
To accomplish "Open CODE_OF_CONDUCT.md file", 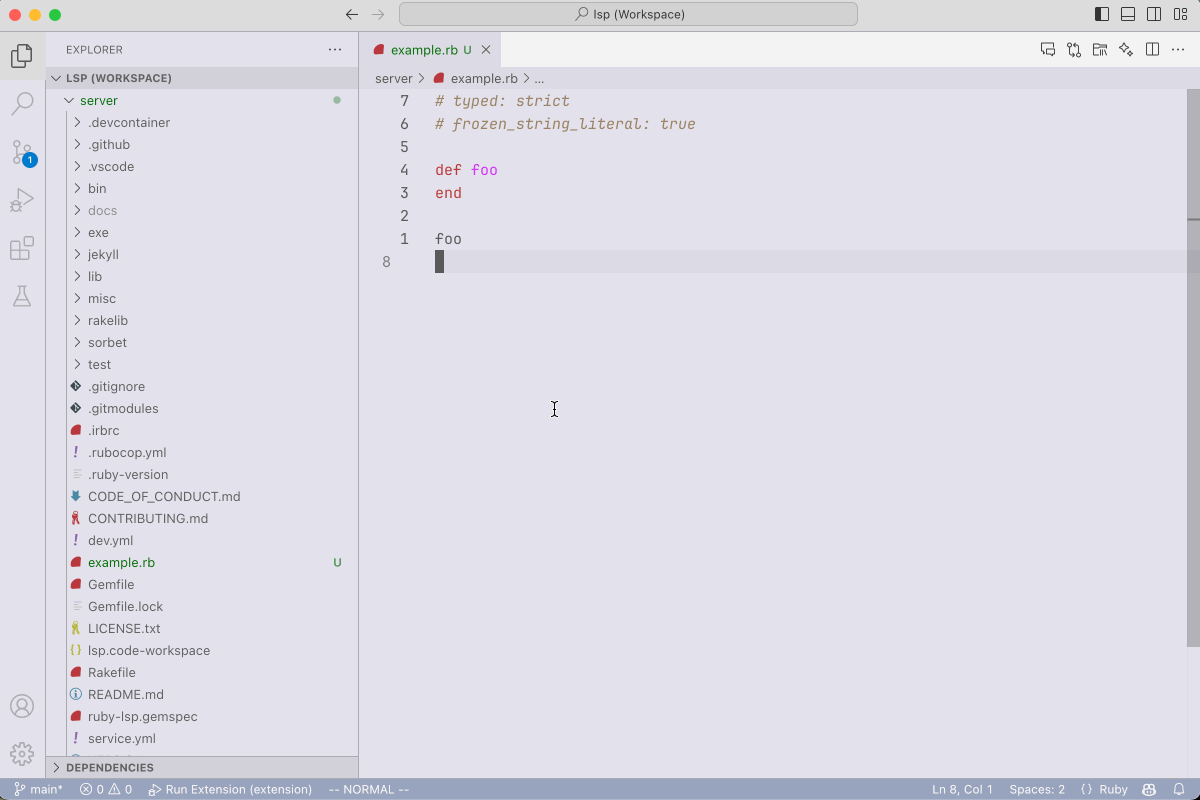I will click(202, 496).
